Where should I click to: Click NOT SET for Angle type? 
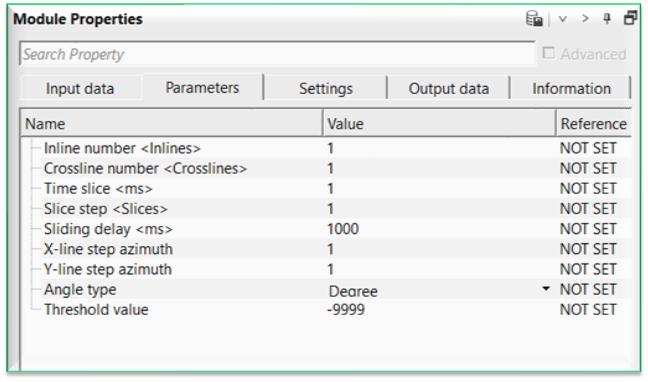[x=588, y=289]
